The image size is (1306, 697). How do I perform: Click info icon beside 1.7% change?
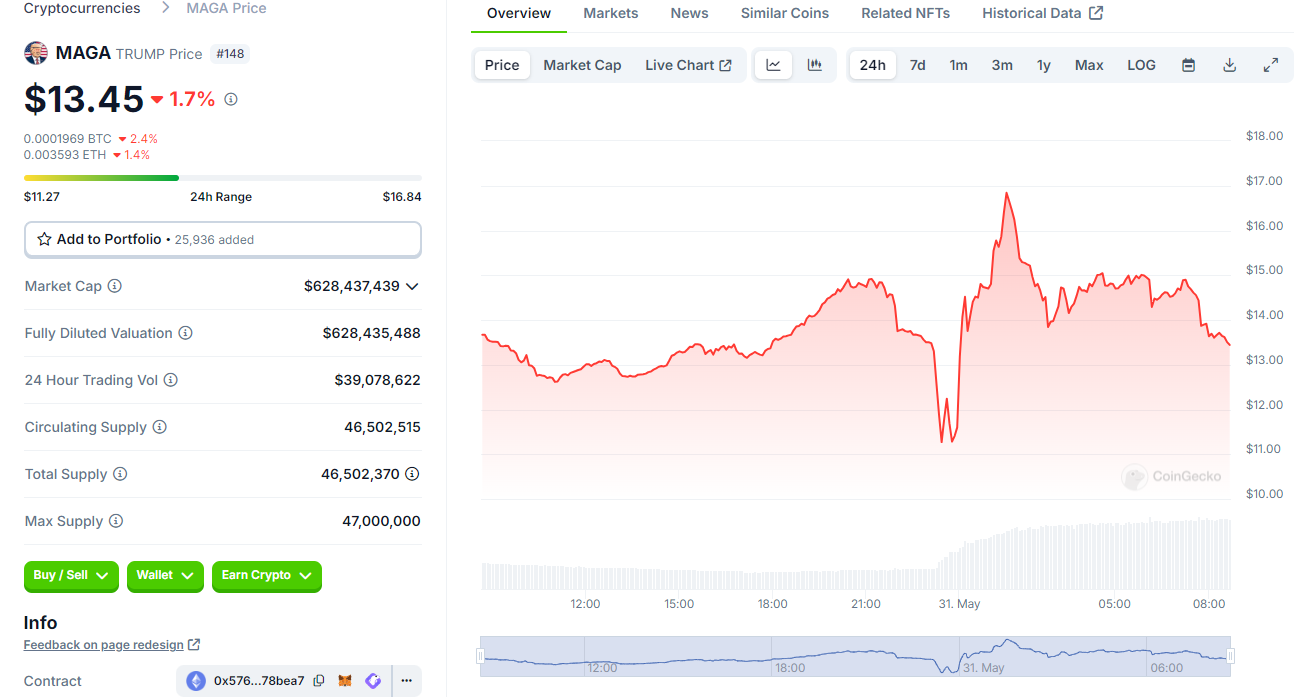tap(231, 99)
